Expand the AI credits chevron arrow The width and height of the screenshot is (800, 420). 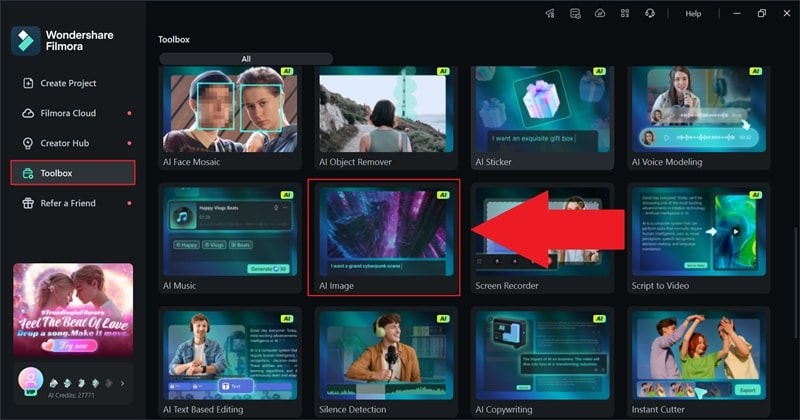click(x=122, y=383)
